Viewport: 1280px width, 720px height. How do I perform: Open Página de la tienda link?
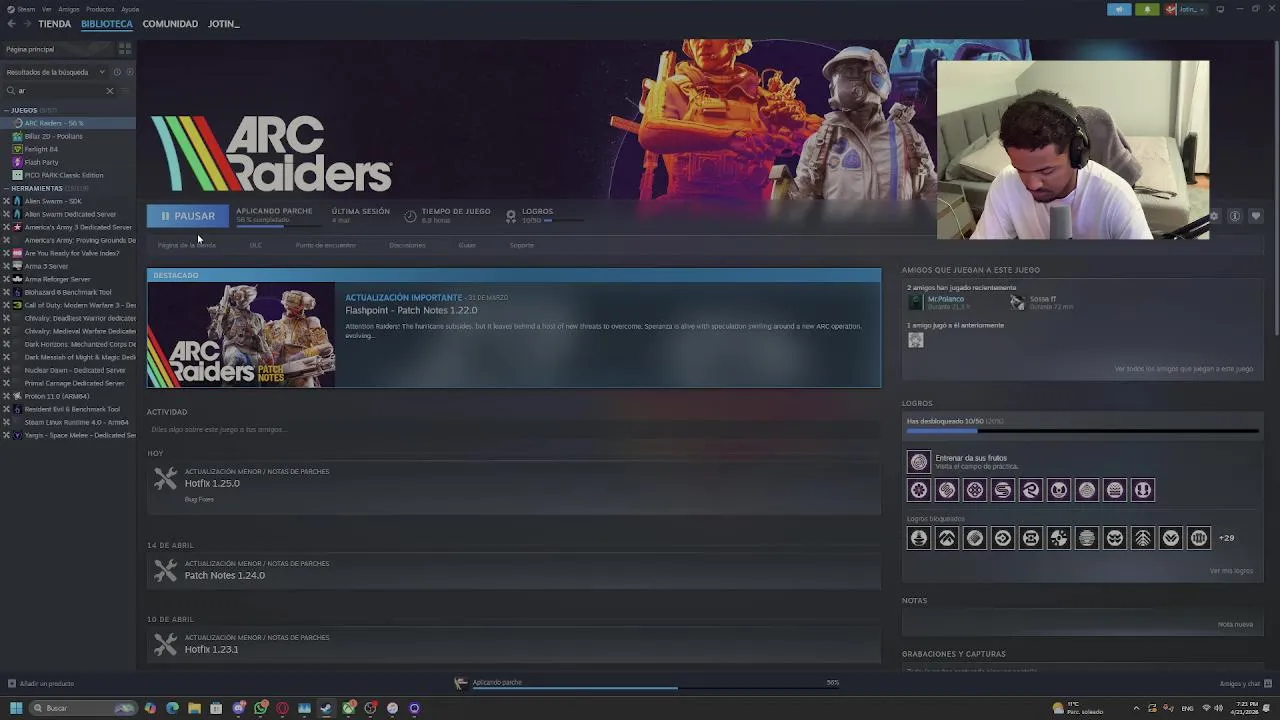coord(187,245)
